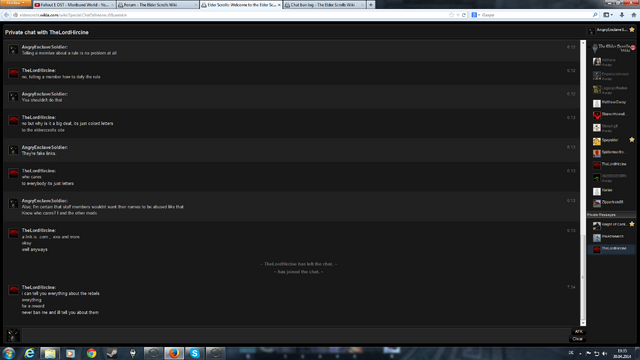Reload the page with the refresh icon
This screenshot has width=640, height=360.
464,15
